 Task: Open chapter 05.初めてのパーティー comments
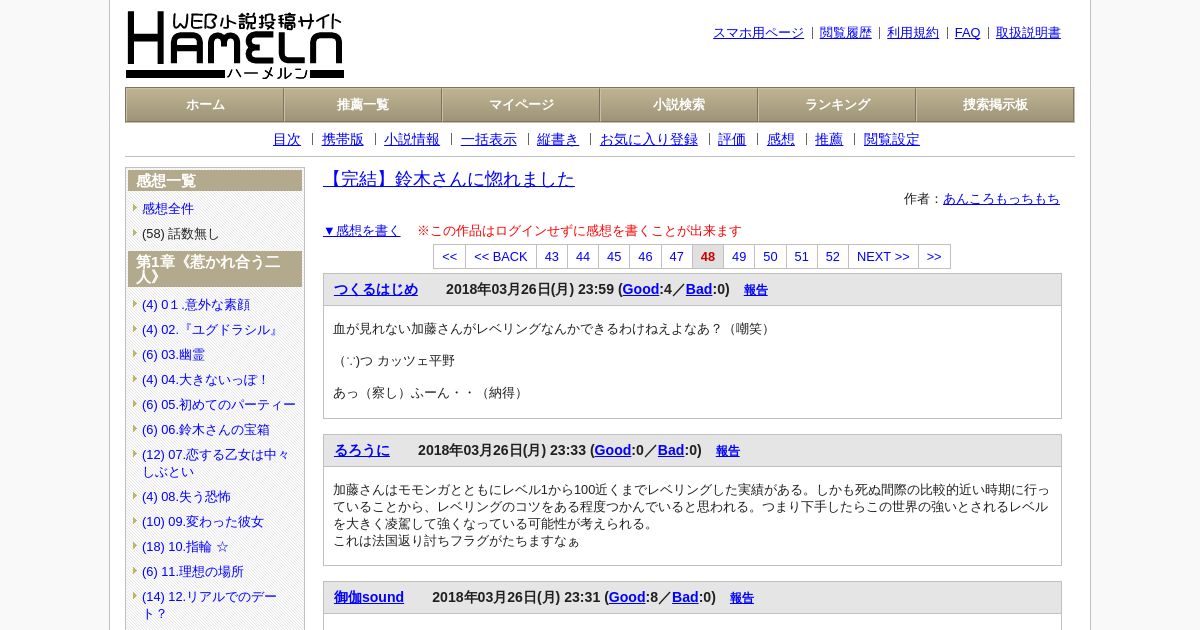[219, 405]
